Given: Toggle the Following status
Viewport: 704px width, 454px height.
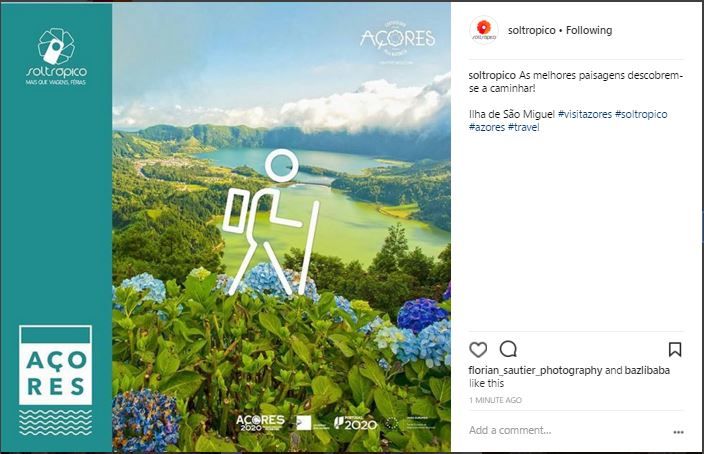Looking at the screenshot, I should 589,30.
